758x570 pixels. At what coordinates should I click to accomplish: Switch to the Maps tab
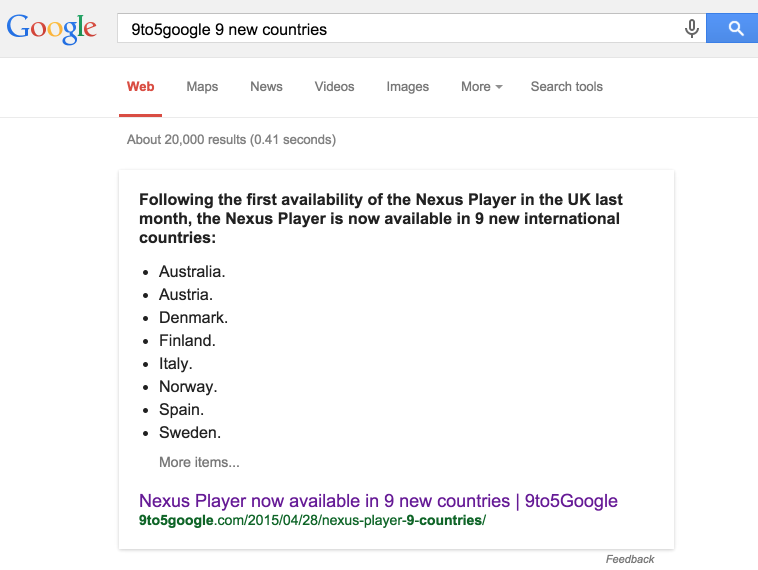click(x=202, y=87)
